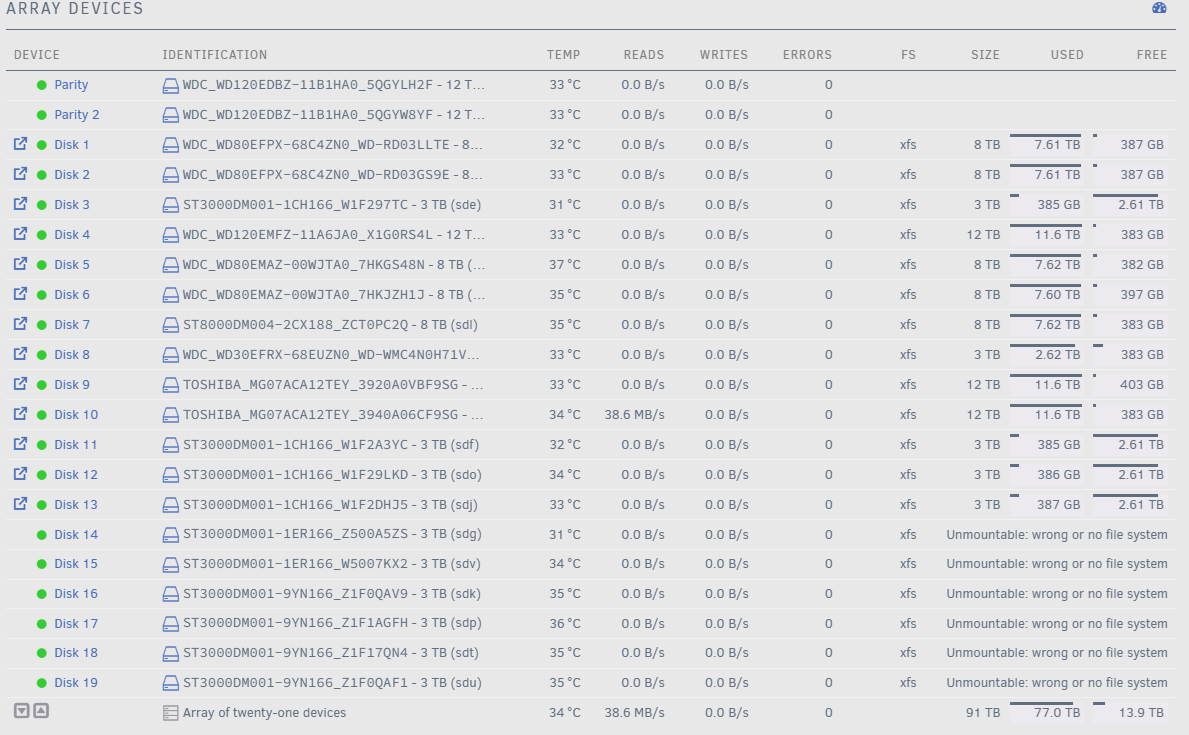Click the array list icon in the totals row
This screenshot has width=1189, height=735.
pyautogui.click(x=171, y=713)
